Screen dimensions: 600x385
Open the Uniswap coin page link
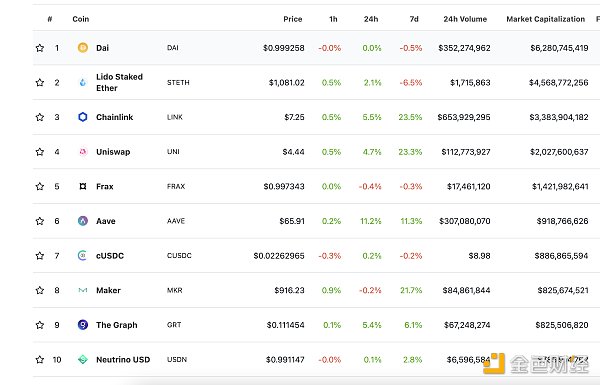[x=113, y=152]
